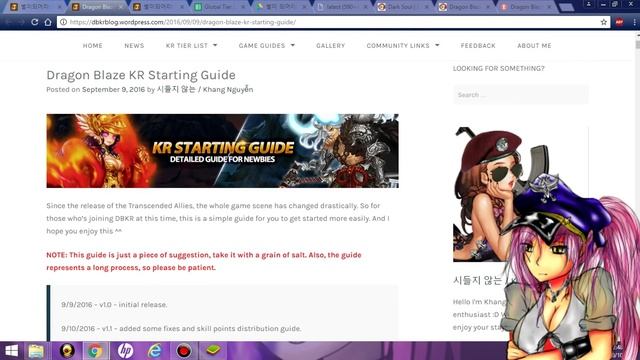Screen dimensions: 640x360
Task: Open the ABOUT ME menu item
Action: click(x=534, y=46)
